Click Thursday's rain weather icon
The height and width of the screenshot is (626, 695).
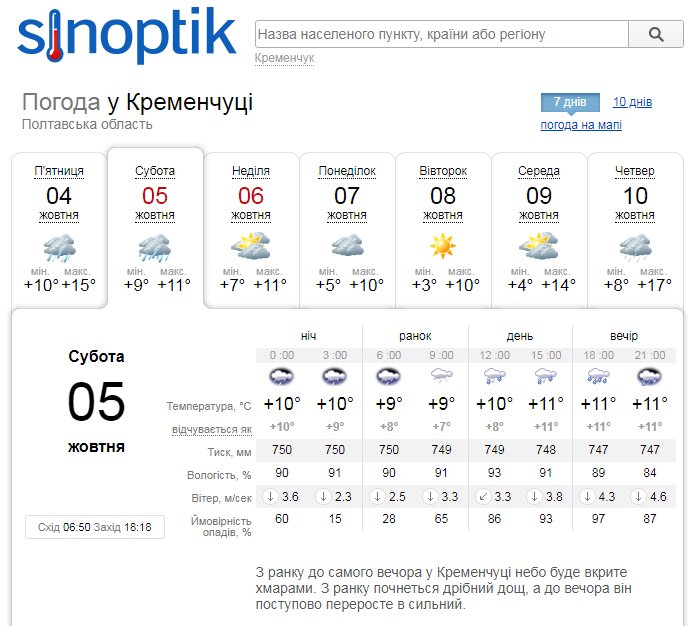(x=635, y=247)
